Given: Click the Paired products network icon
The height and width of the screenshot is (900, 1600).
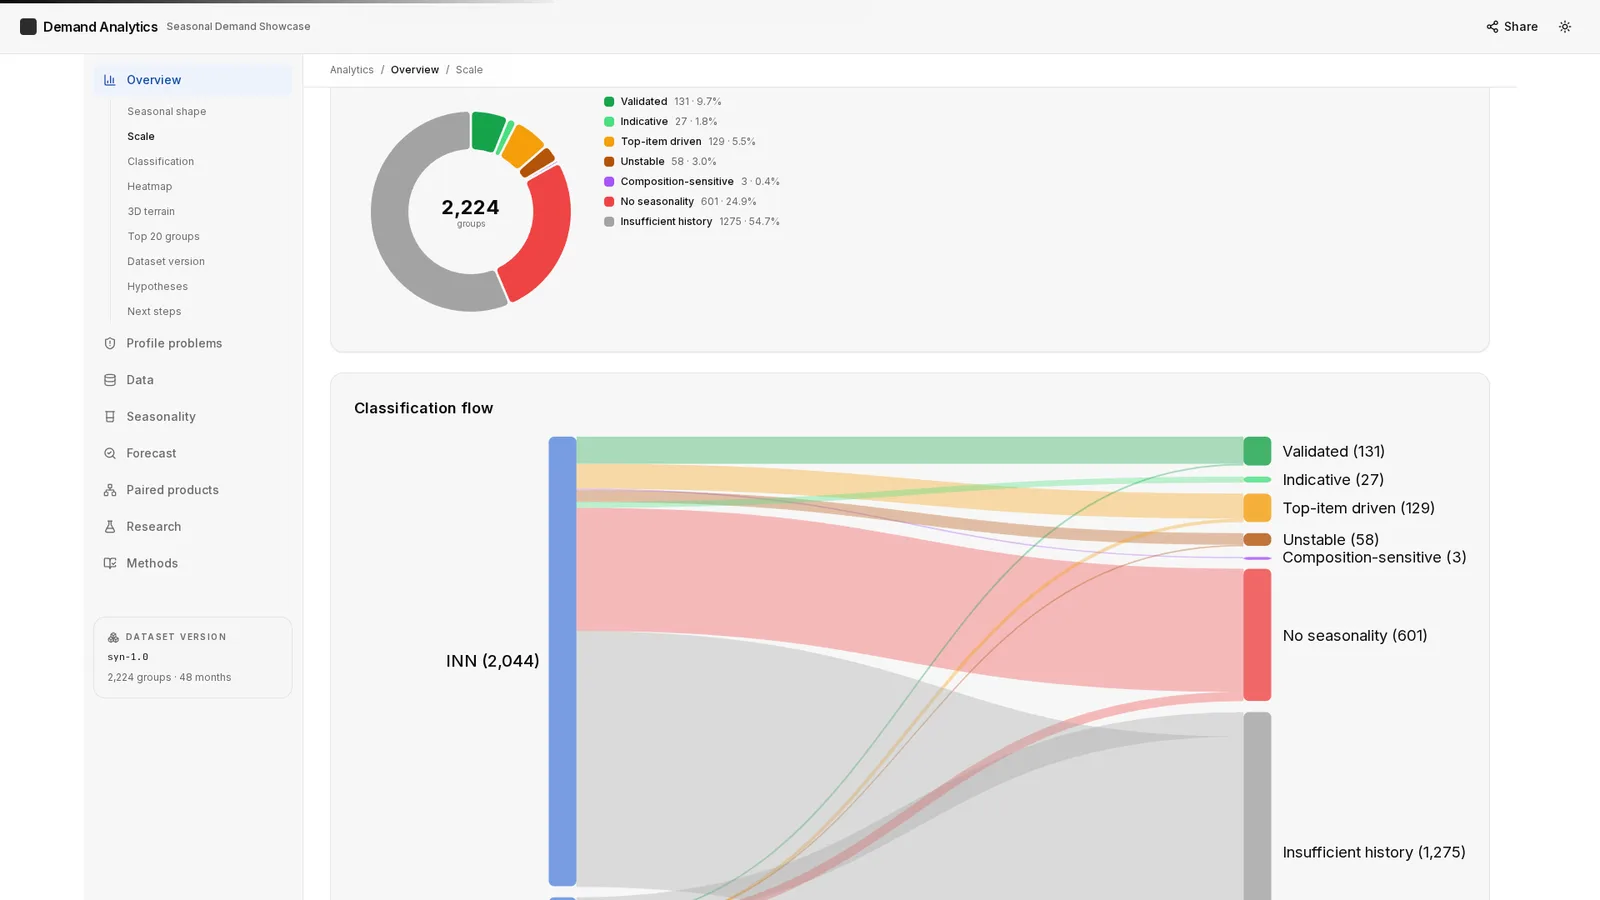Looking at the screenshot, I should [x=110, y=490].
